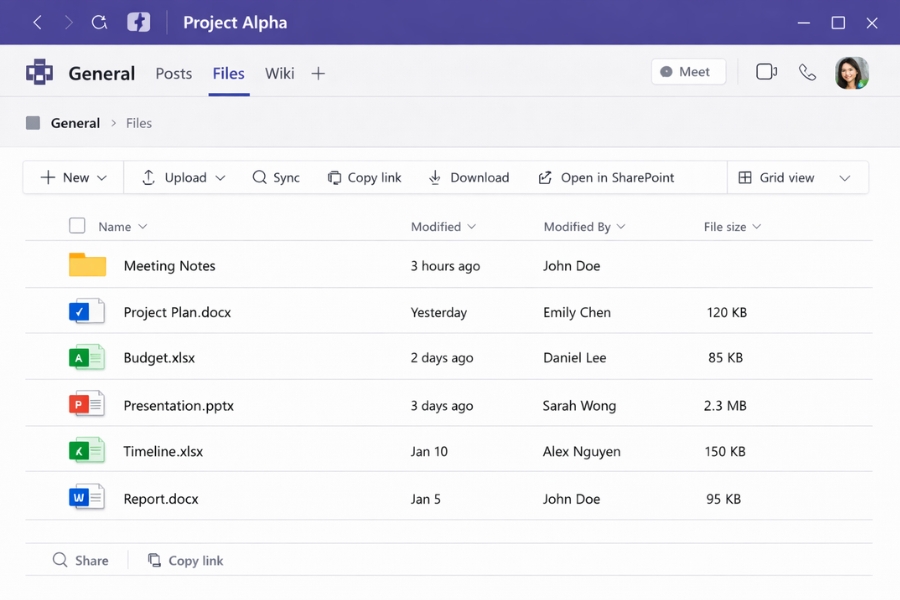Click the Share button at the bottom
The width and height of the screenshot is (900, 600).
[x=78, y=560]
